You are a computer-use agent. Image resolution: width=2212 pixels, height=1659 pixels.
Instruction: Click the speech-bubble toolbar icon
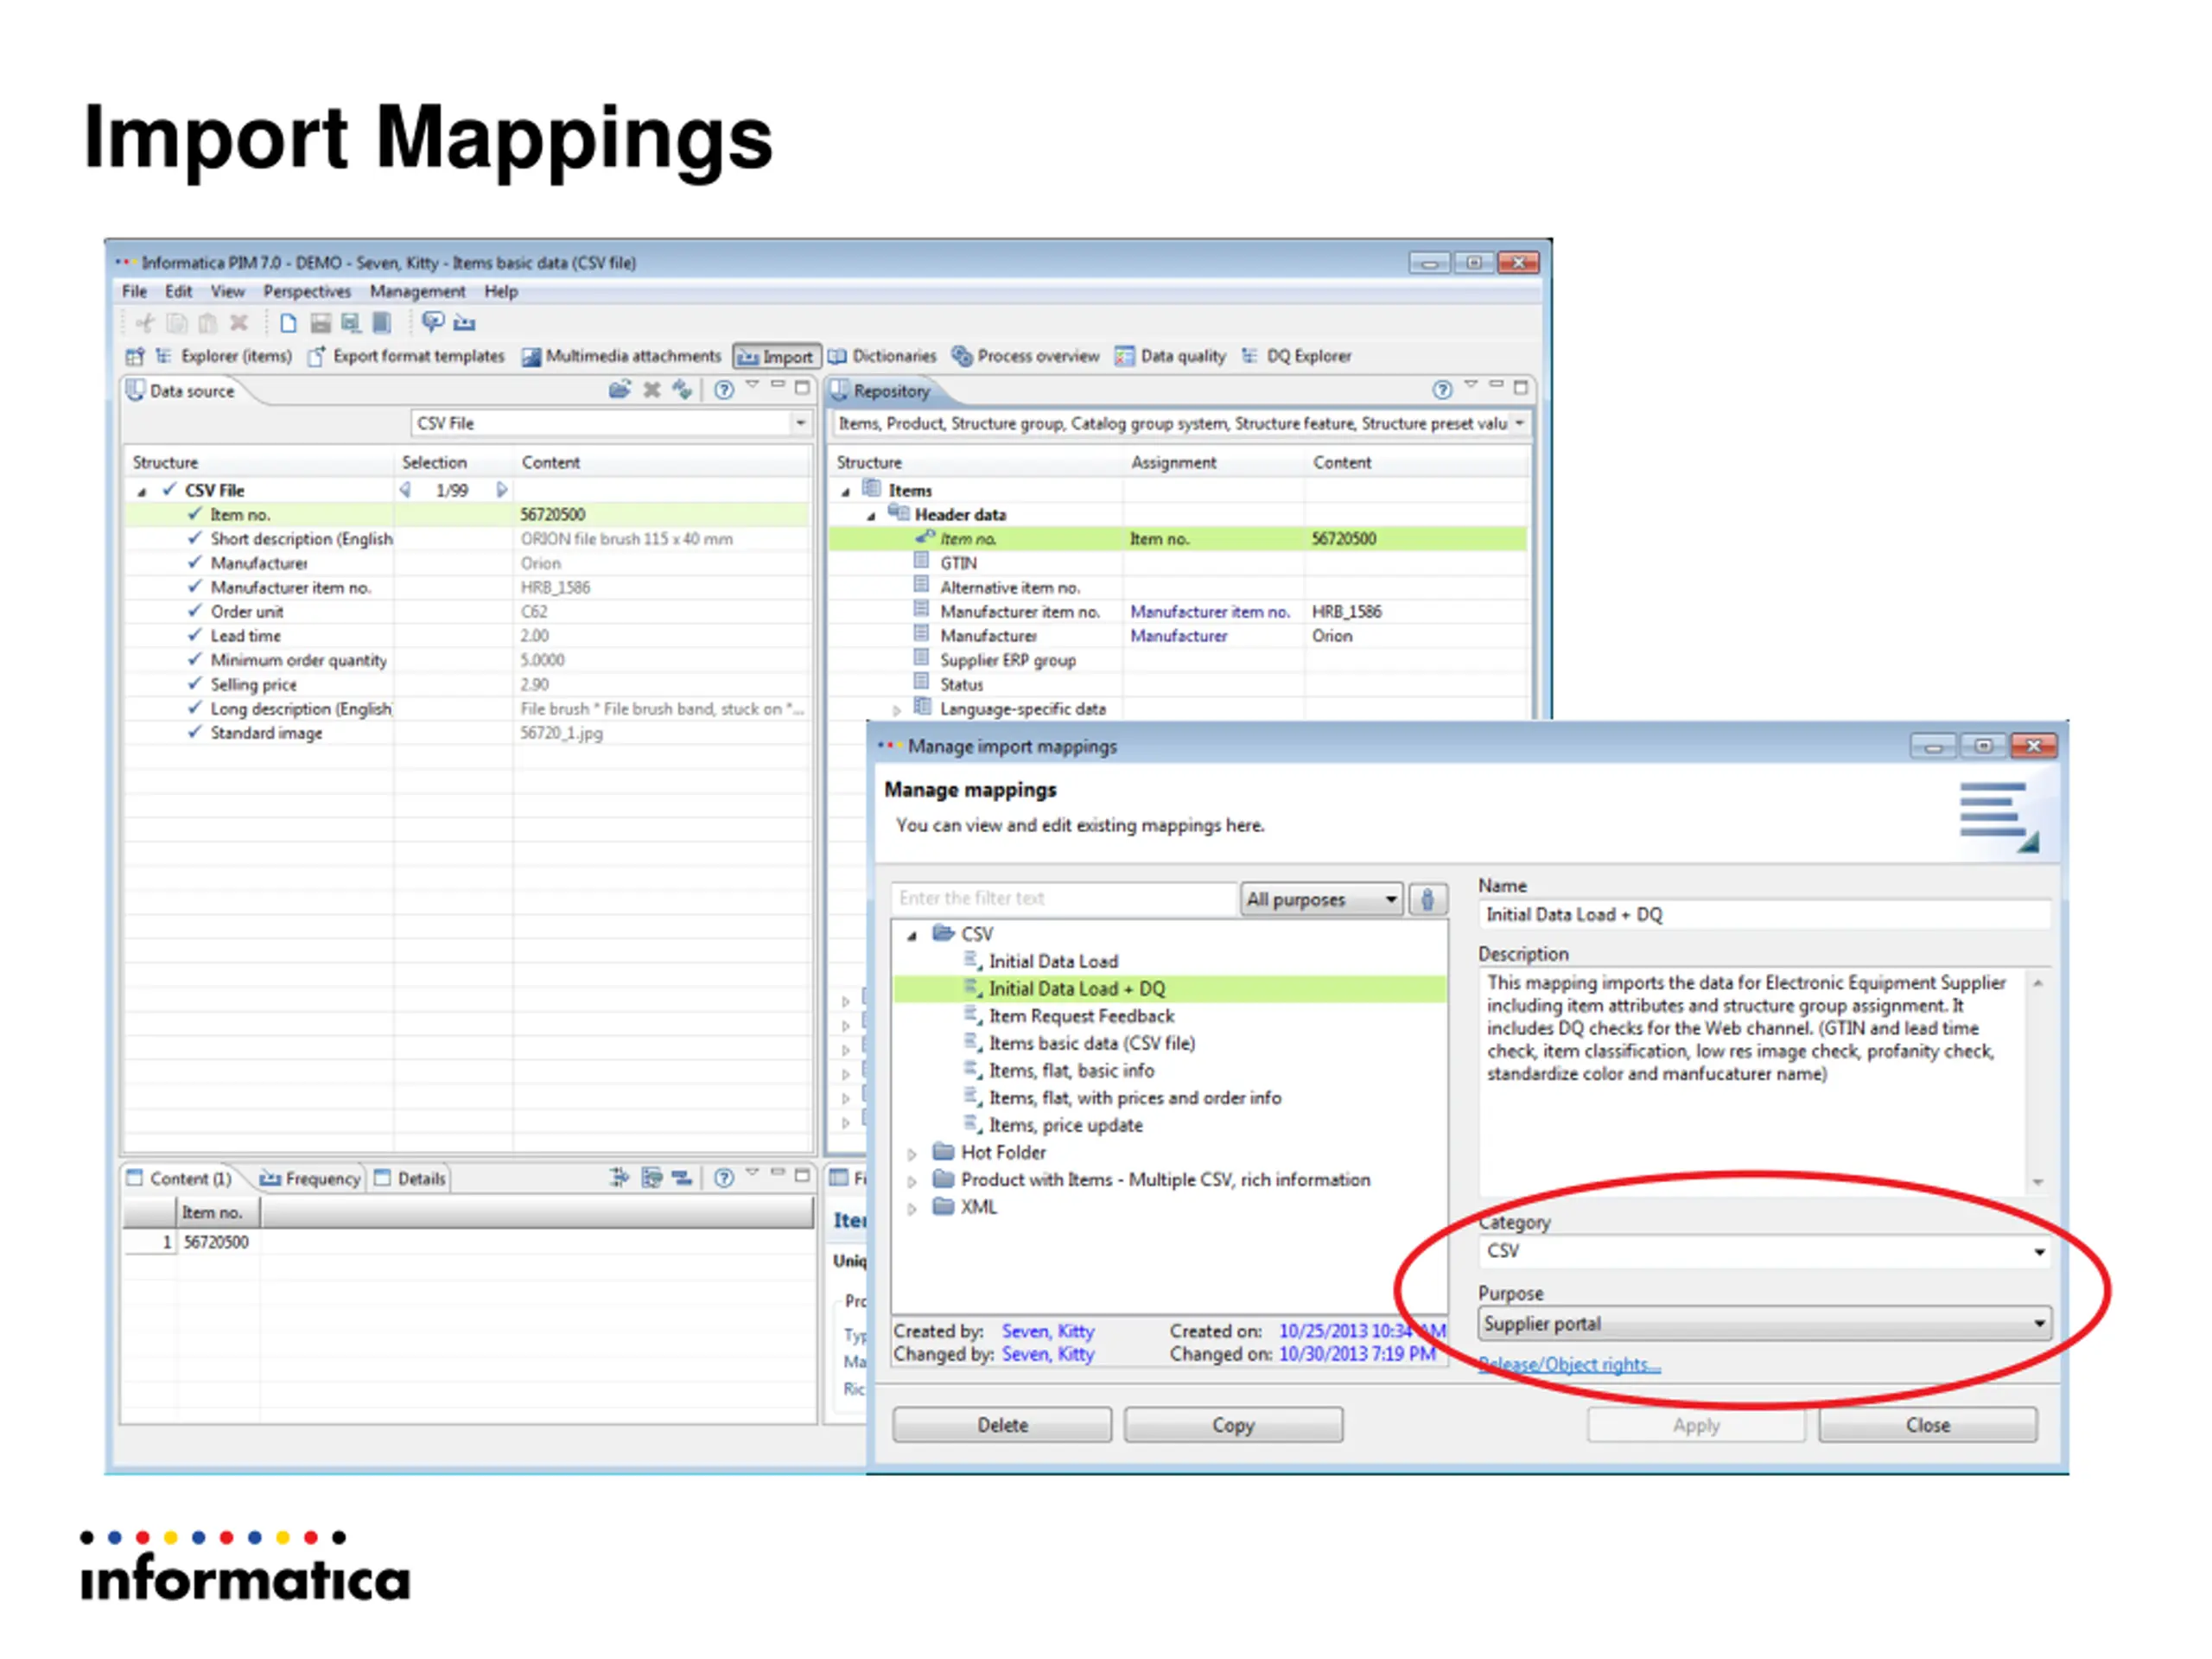433,322
